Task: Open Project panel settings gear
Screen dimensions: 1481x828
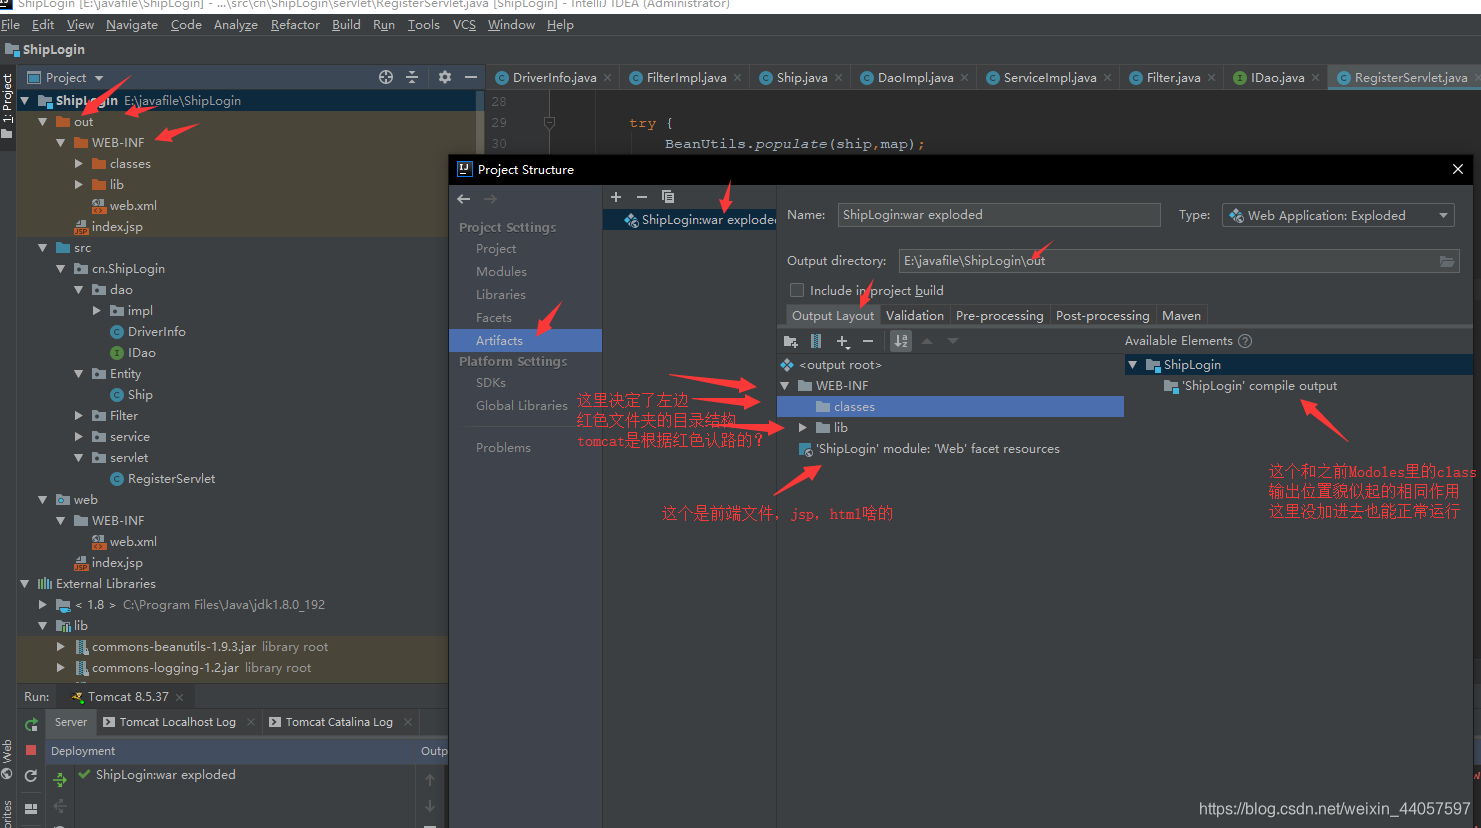Action: click(x=445, y=77)
